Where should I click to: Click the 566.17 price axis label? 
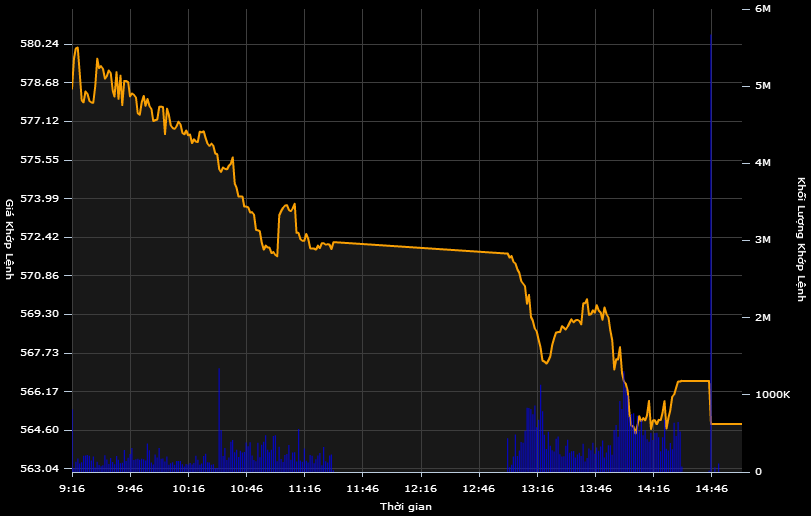[x=40, y=391]
